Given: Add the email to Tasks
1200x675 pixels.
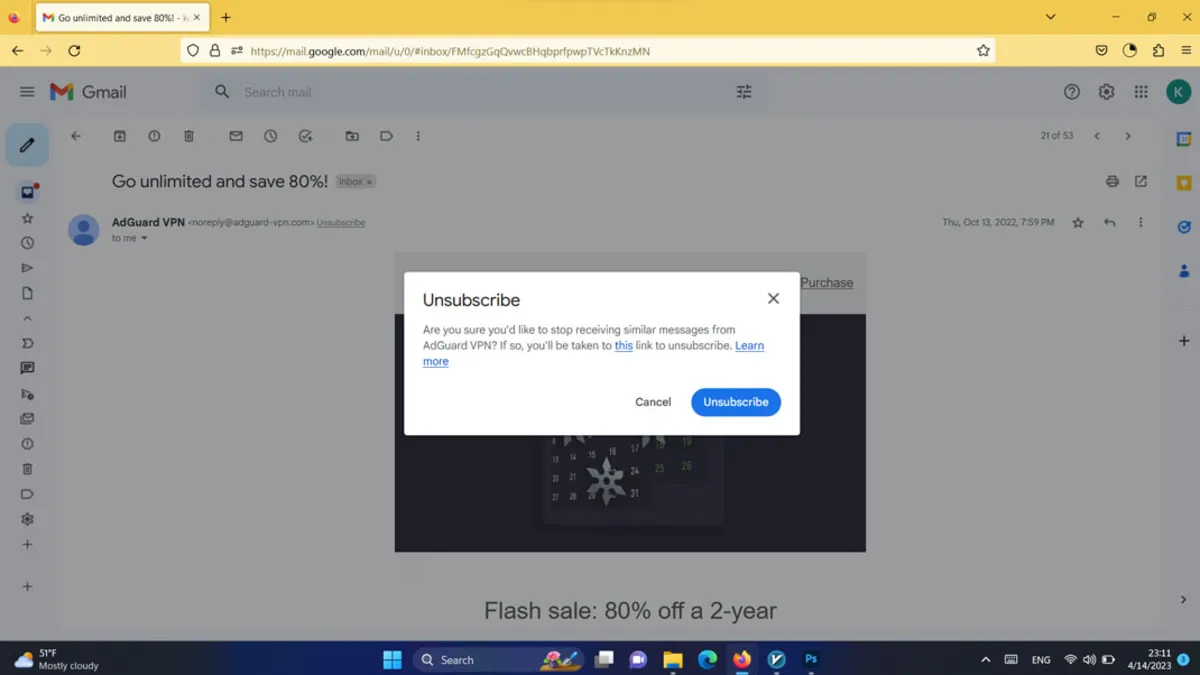Looking at the screenshot, I should (x=306, y=135).
